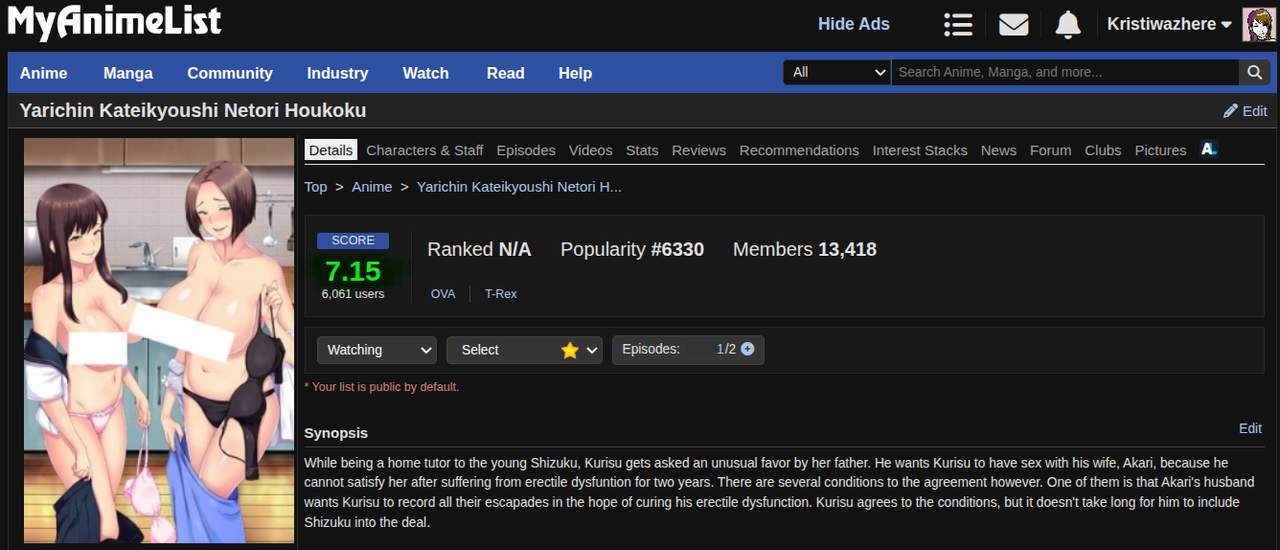This screenshot has width=1280, height=550.
Task: Switch to the Stats tab
Action: (642, 150)
